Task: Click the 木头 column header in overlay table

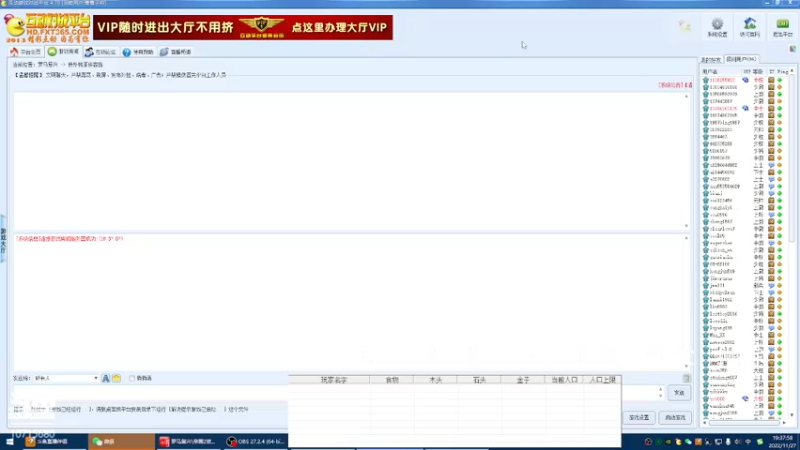Action: [x=435, y=380]
